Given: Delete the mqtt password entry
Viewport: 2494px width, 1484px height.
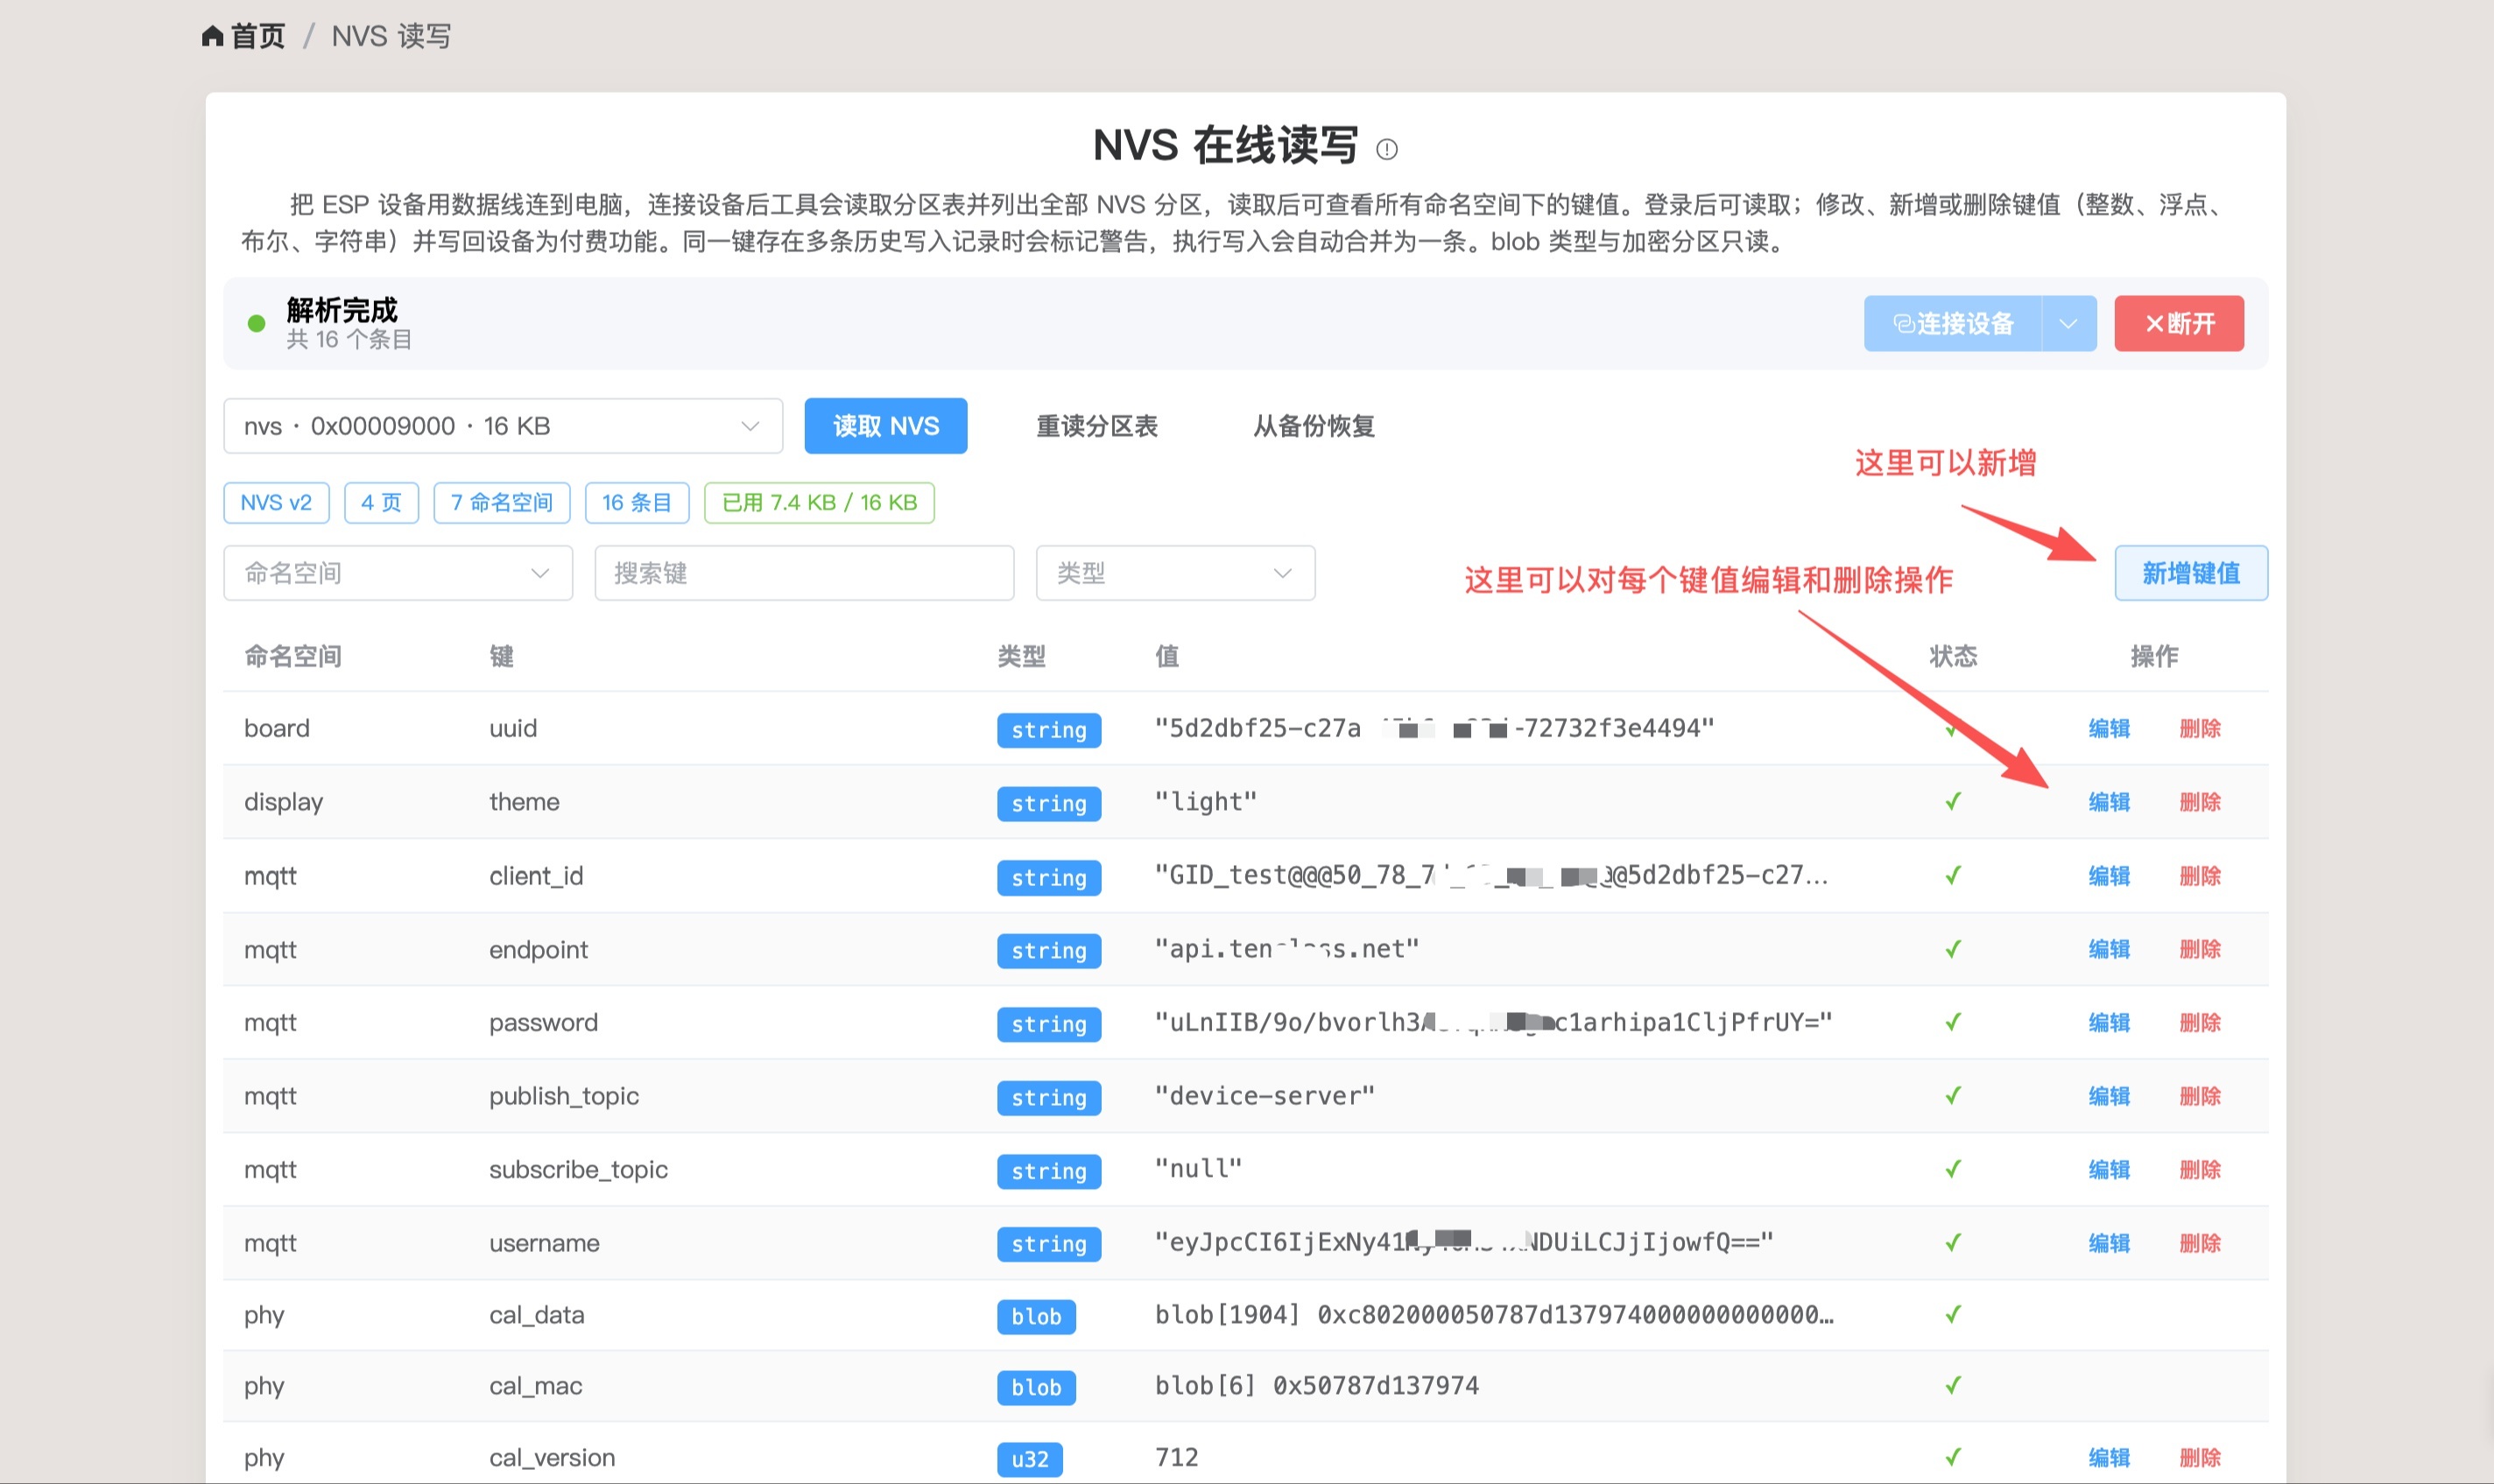Looking at the screenshot, I should 2200,1022.
